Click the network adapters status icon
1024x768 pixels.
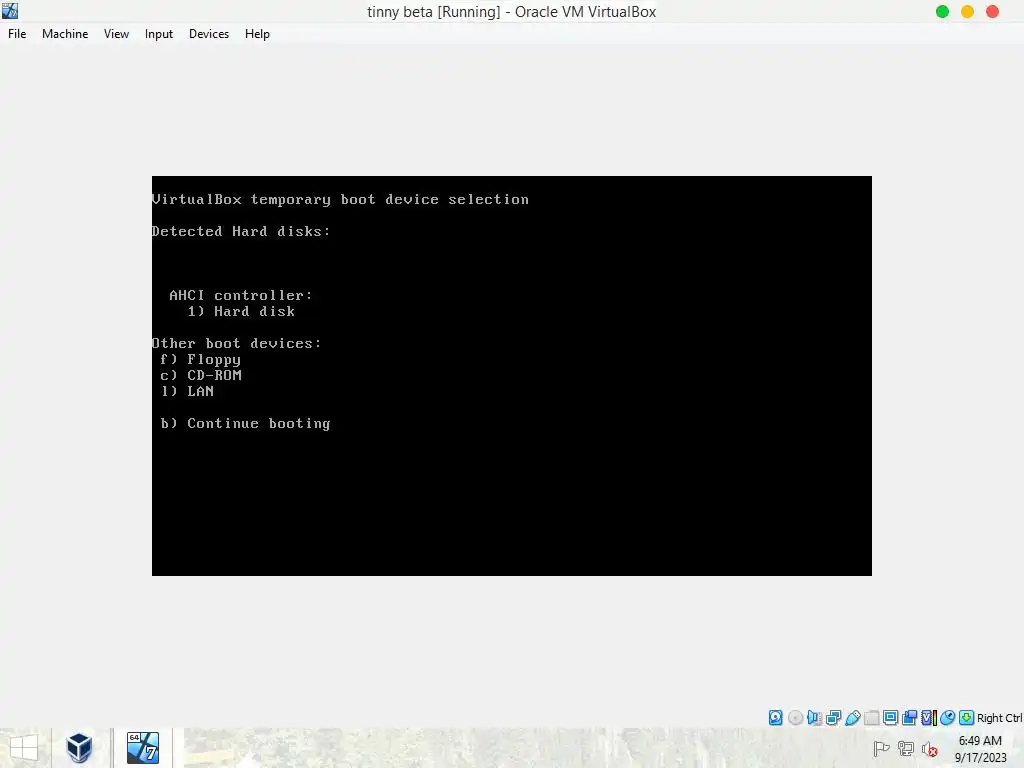pyautogui.click(x=833, y=718)
